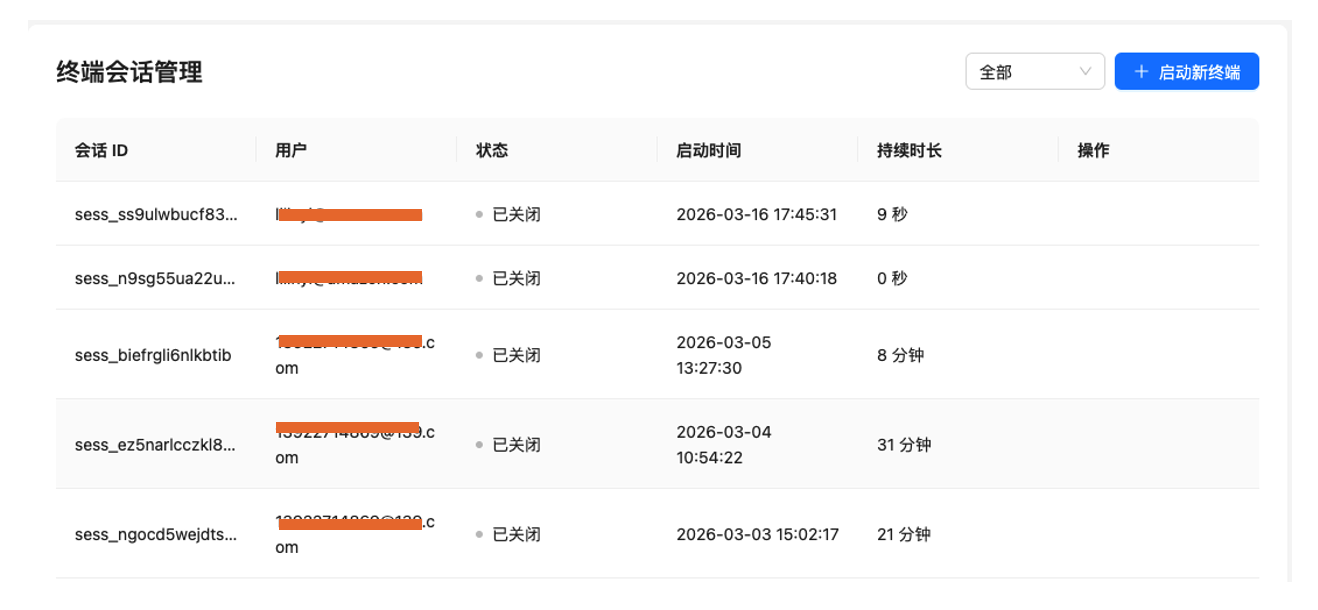Click the sess_n9sg55ua22u session ID
This screenshot has height=610, width=1318.
tap(156, 278)
